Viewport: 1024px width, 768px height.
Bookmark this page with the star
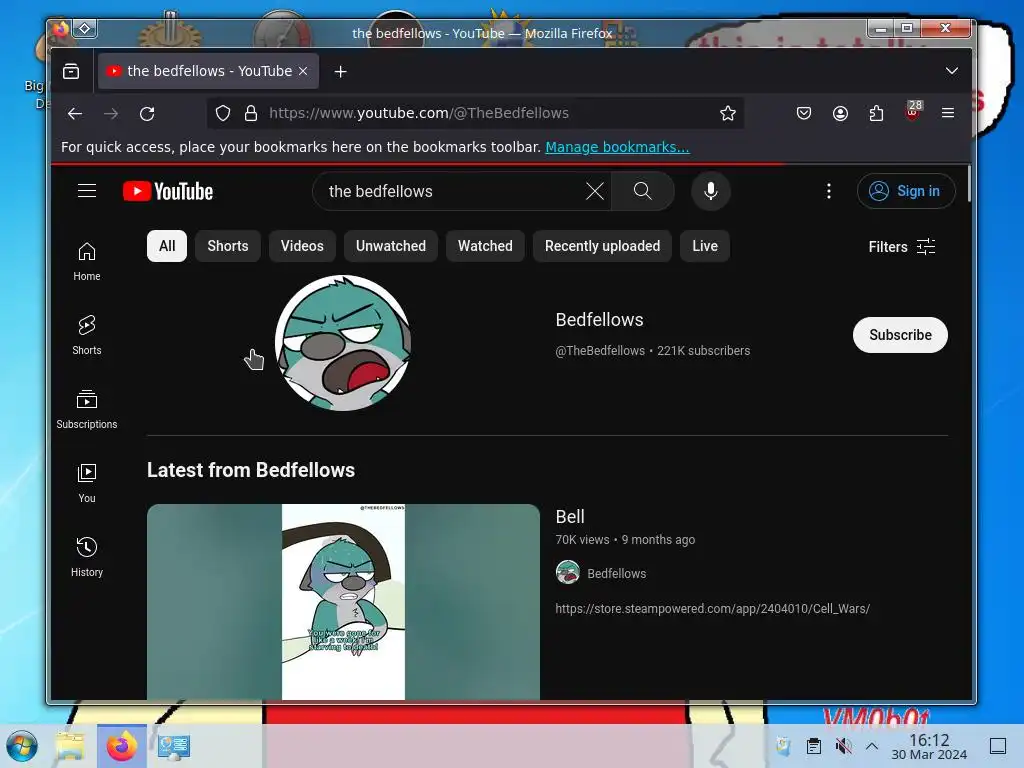[728, 114]
